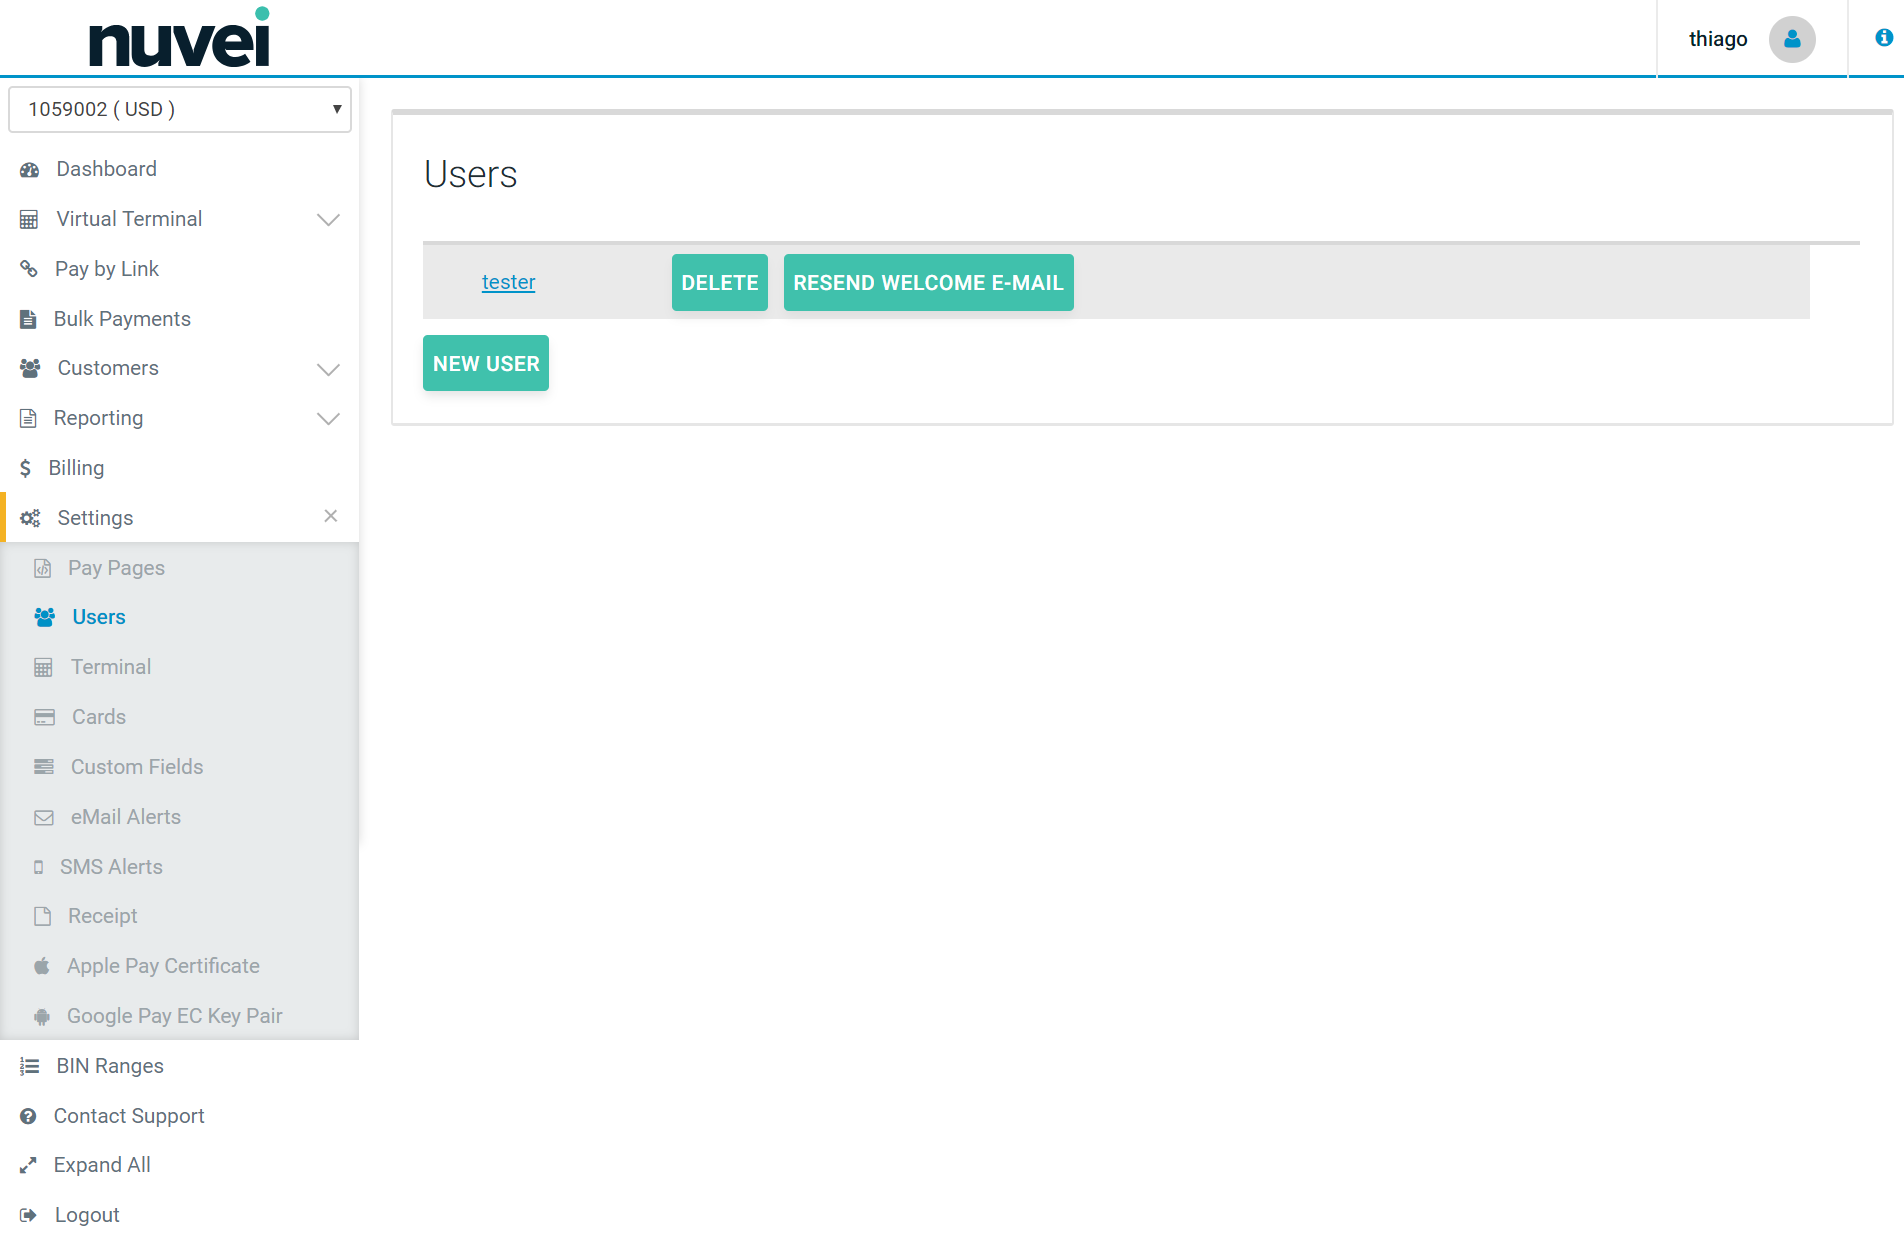
Task: Click the user avatar icon next to thiago
Action: [1791, 39]
